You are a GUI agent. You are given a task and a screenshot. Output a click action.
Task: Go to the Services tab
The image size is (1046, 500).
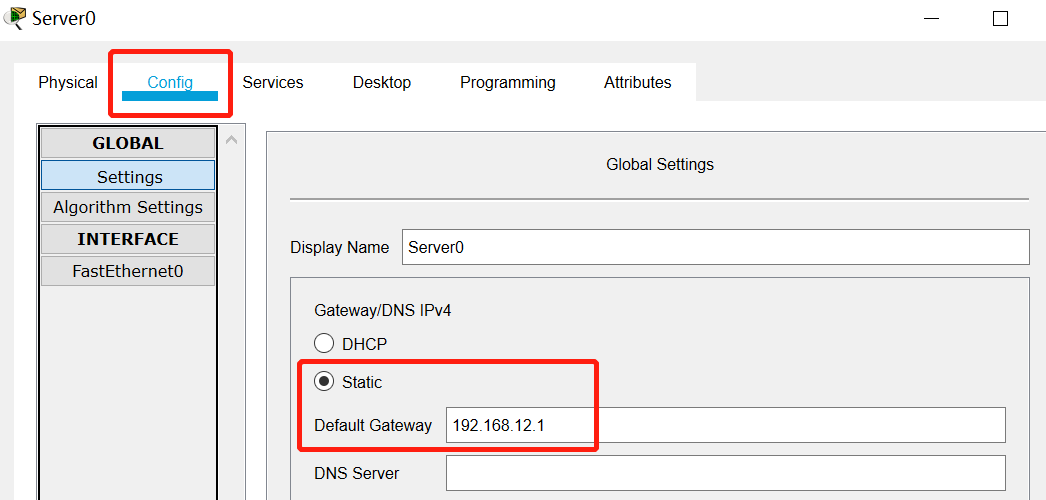(x=273, y=83)
